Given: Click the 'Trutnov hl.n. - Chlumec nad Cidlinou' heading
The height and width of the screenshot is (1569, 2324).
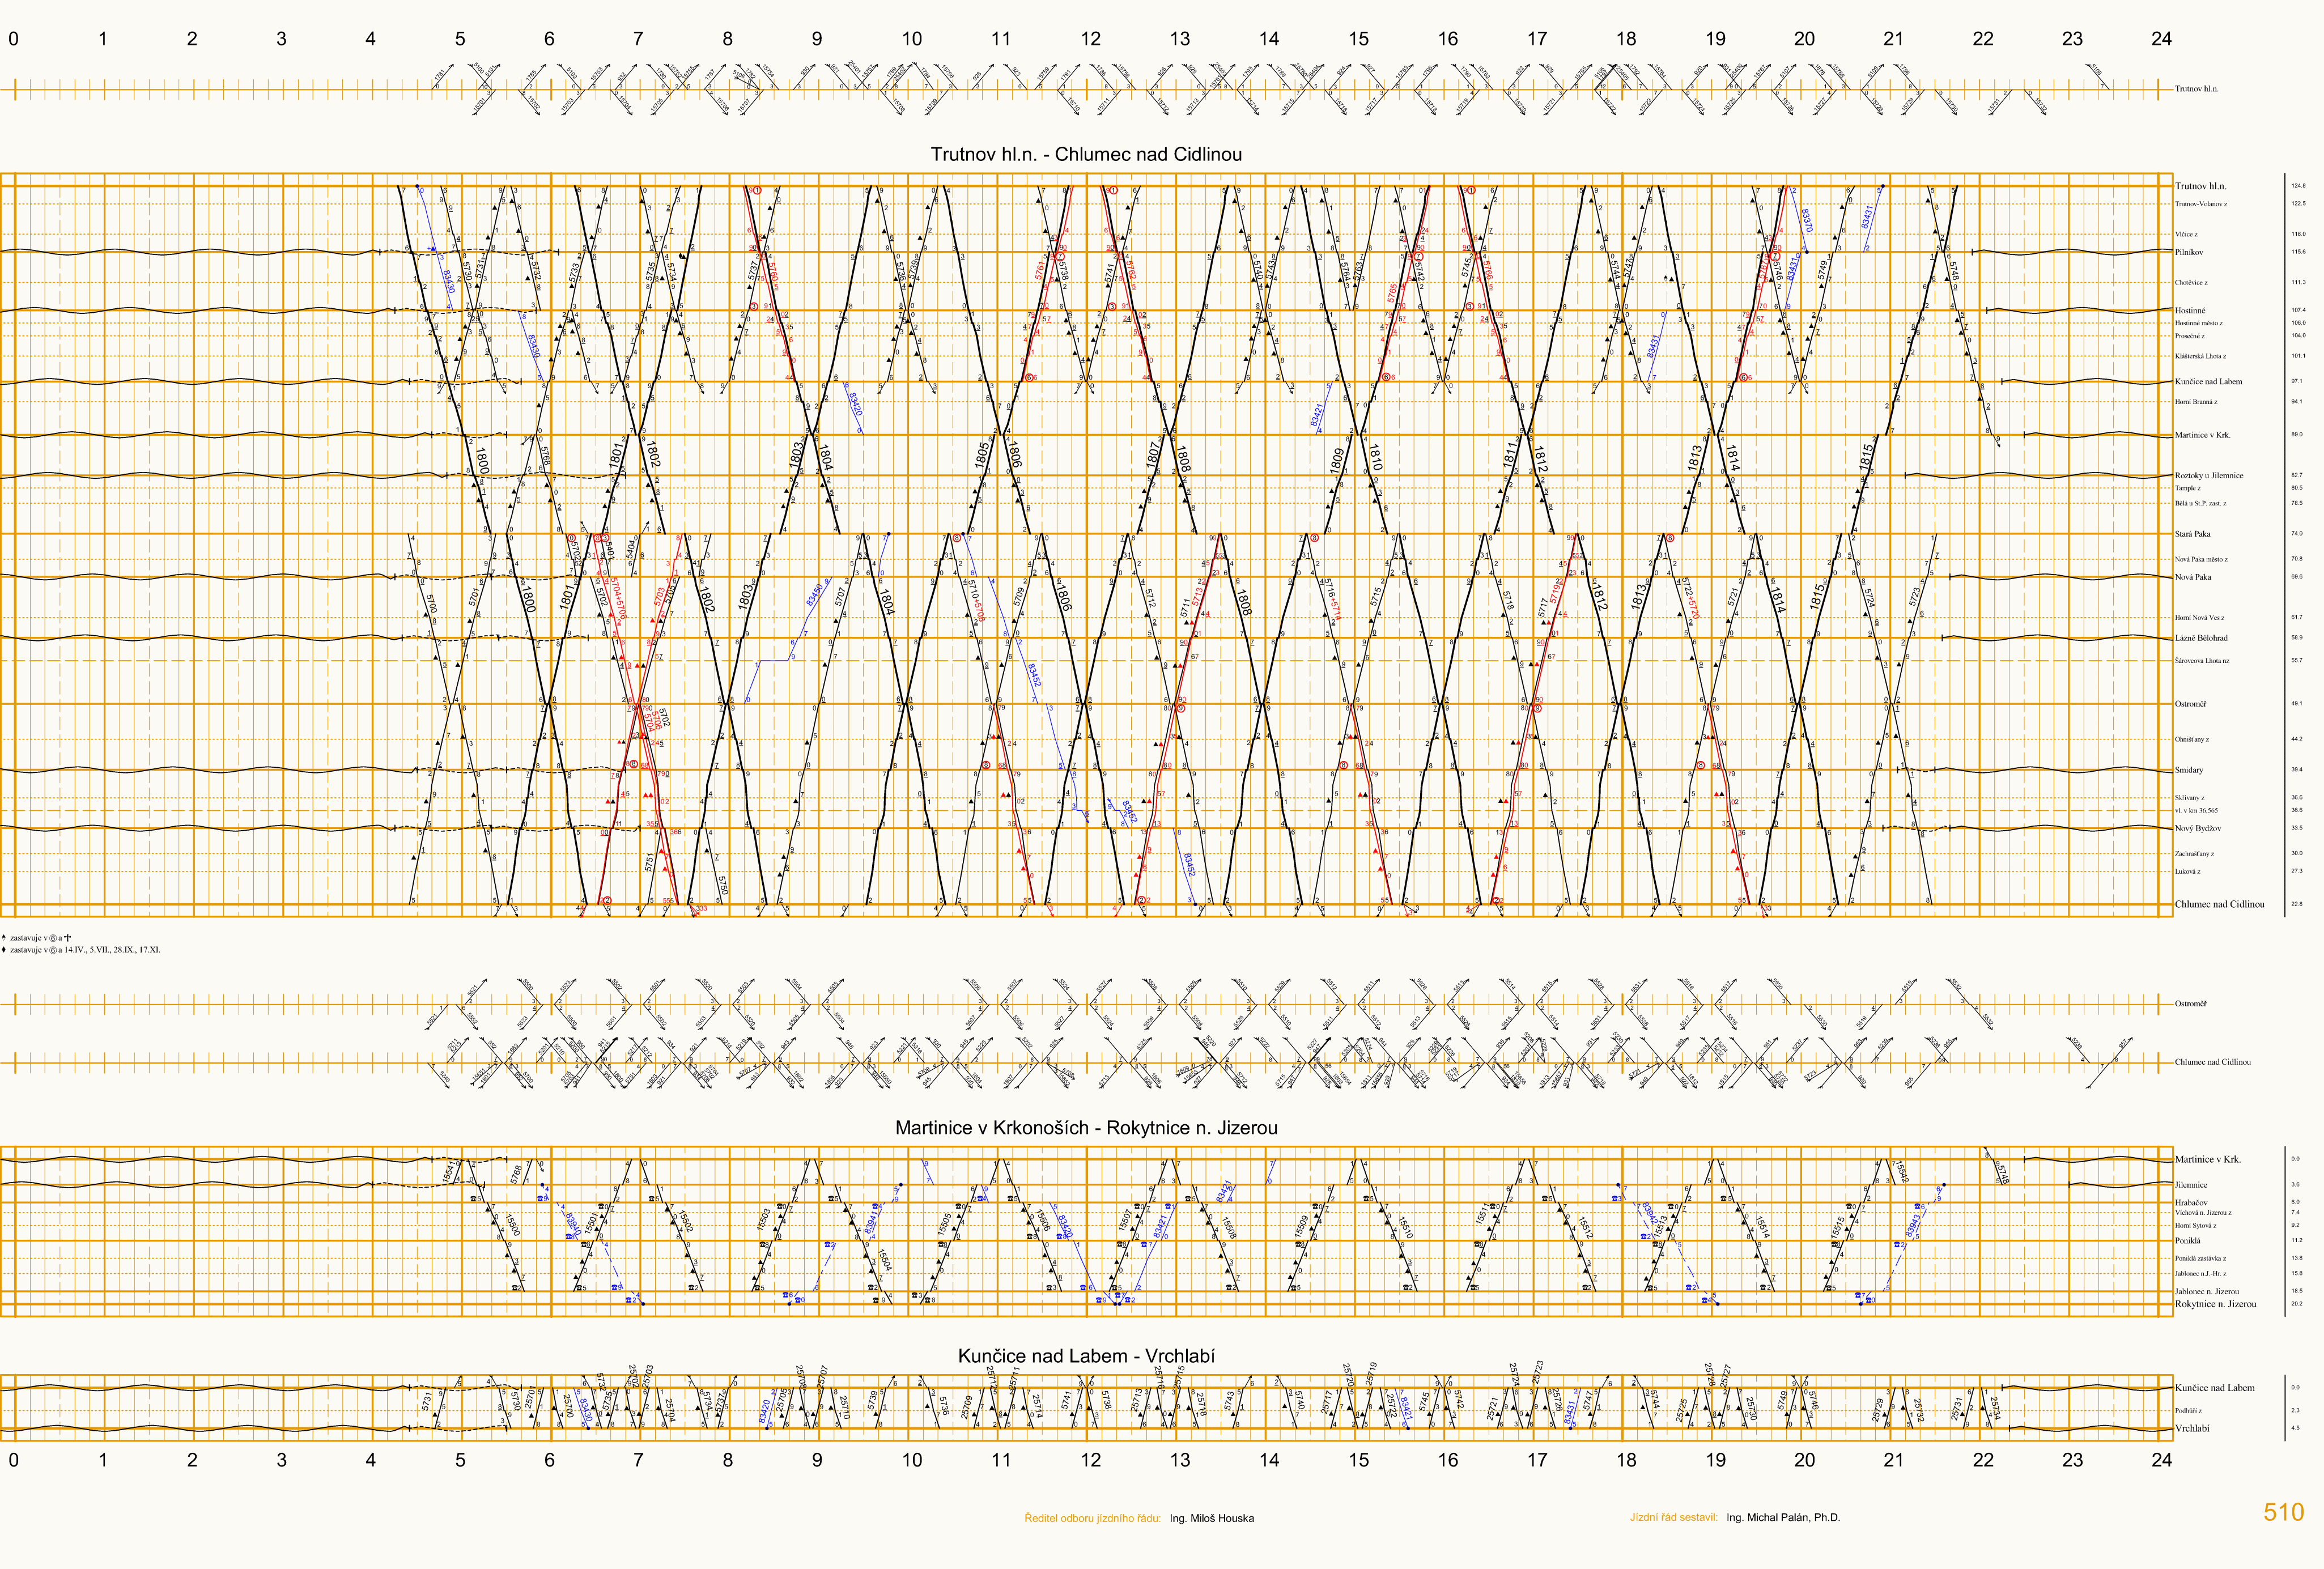Looking at the screenshot, I should coord(1086,154).
